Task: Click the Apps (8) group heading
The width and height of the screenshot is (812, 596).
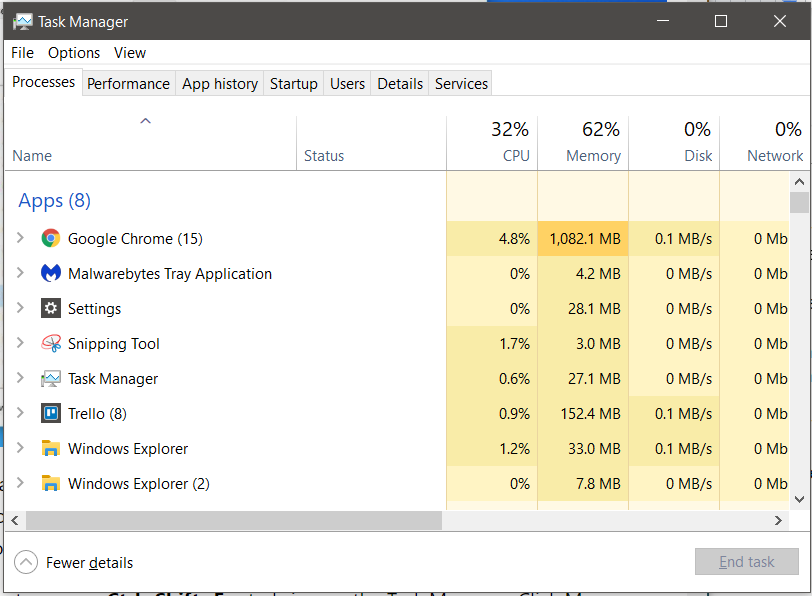Action: [54, 200]
